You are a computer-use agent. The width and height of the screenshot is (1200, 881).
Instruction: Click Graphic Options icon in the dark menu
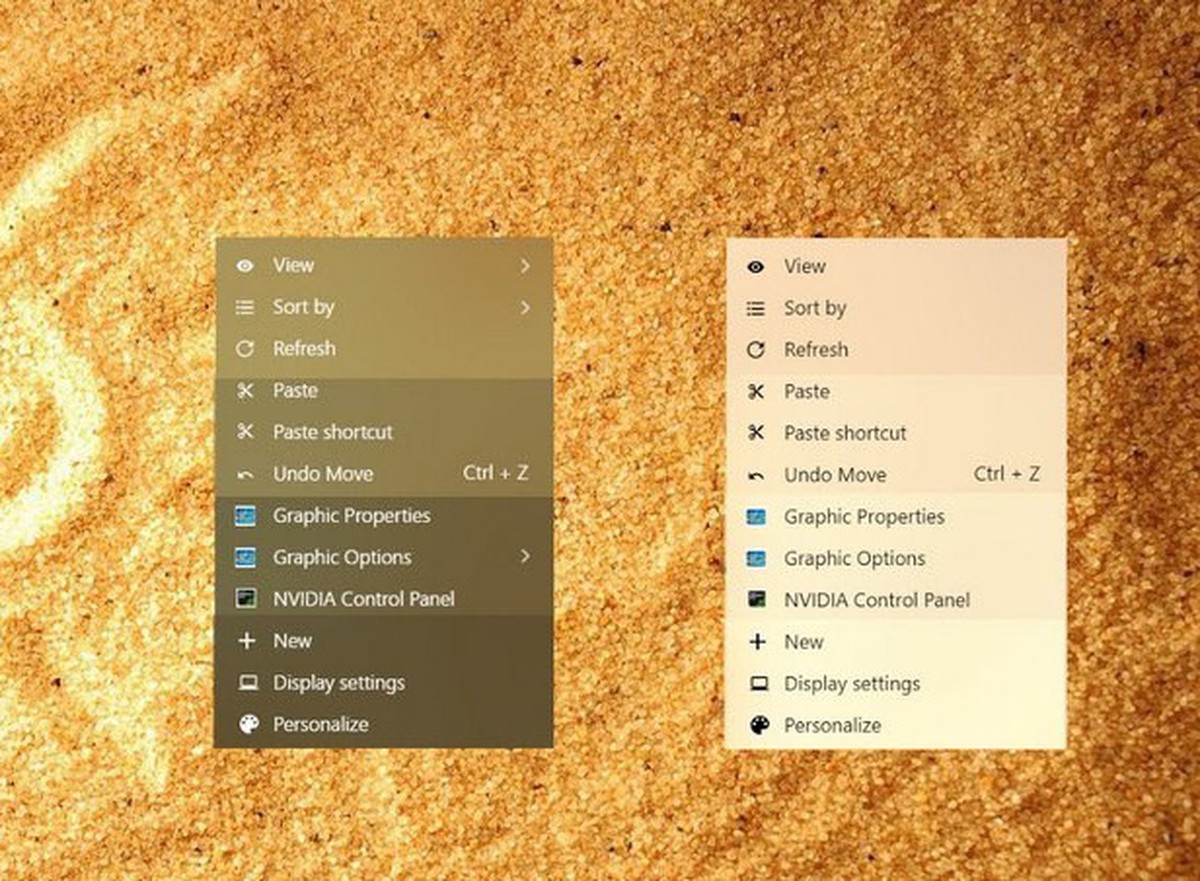245,557
